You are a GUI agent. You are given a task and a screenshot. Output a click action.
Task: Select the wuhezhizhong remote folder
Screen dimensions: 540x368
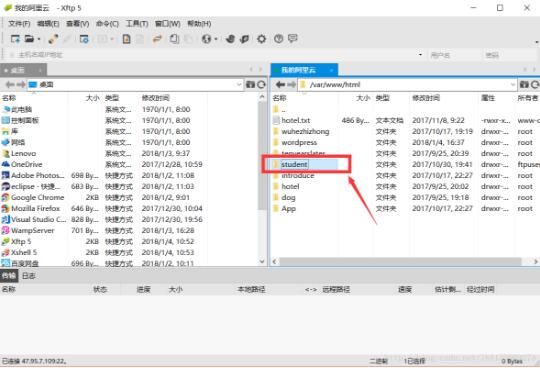click(x=305, y=132)
